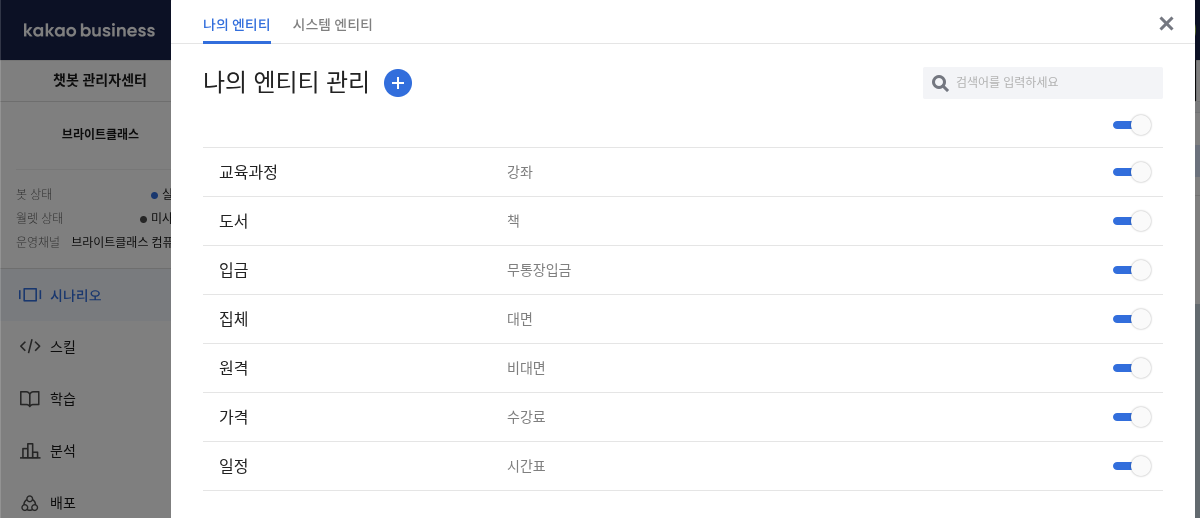Open 배포 icon in sidebar
Image resolution: width=1200 pixels, height=518 pixels.
click(30, 502)
